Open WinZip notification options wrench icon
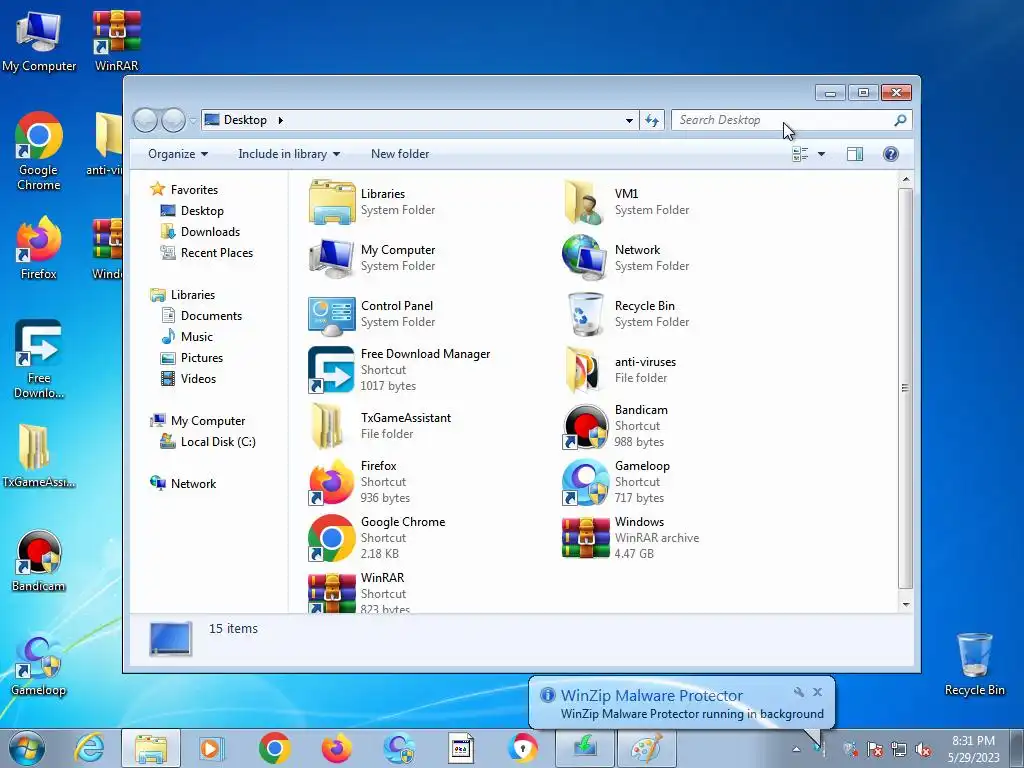Screen dimensions: 1024x768 (799, 692)
